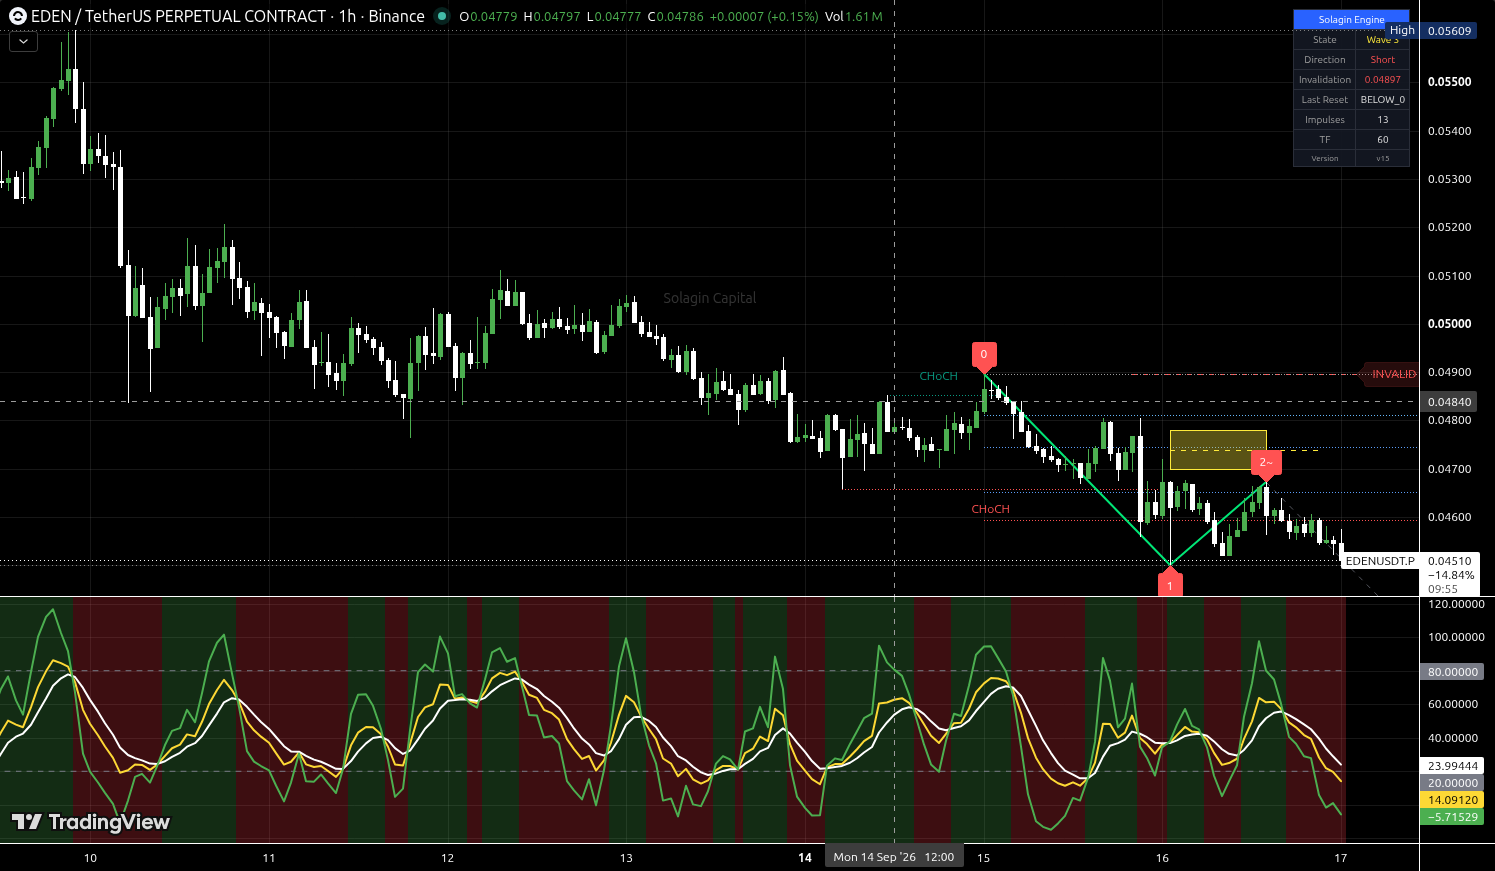Image resolution: width=1495 pixels, height=871 pixels.
Task: Click the Version value v15
Action: tap(1382, 158)
